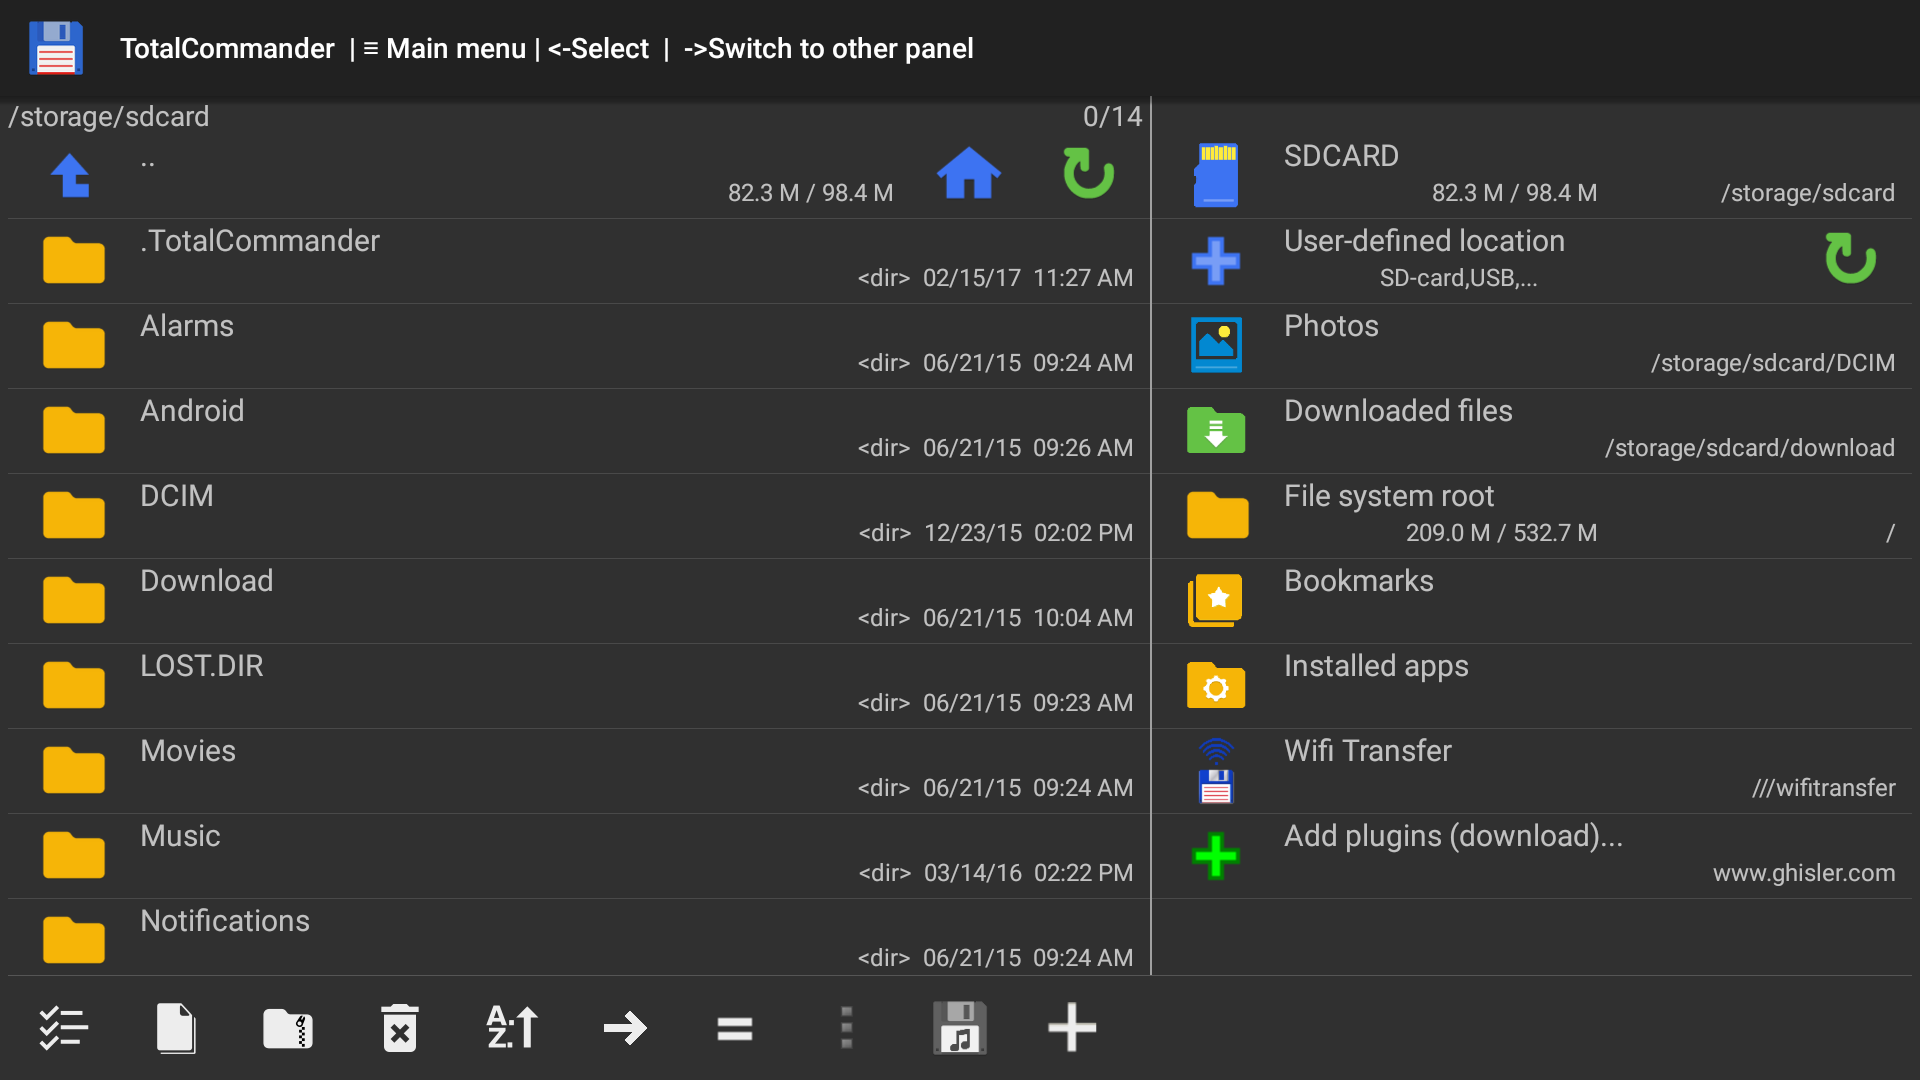Open the Main menu in title bar
Image resolution: width=1920 pixels, height=1080 pixels.
tap(445, 48)
